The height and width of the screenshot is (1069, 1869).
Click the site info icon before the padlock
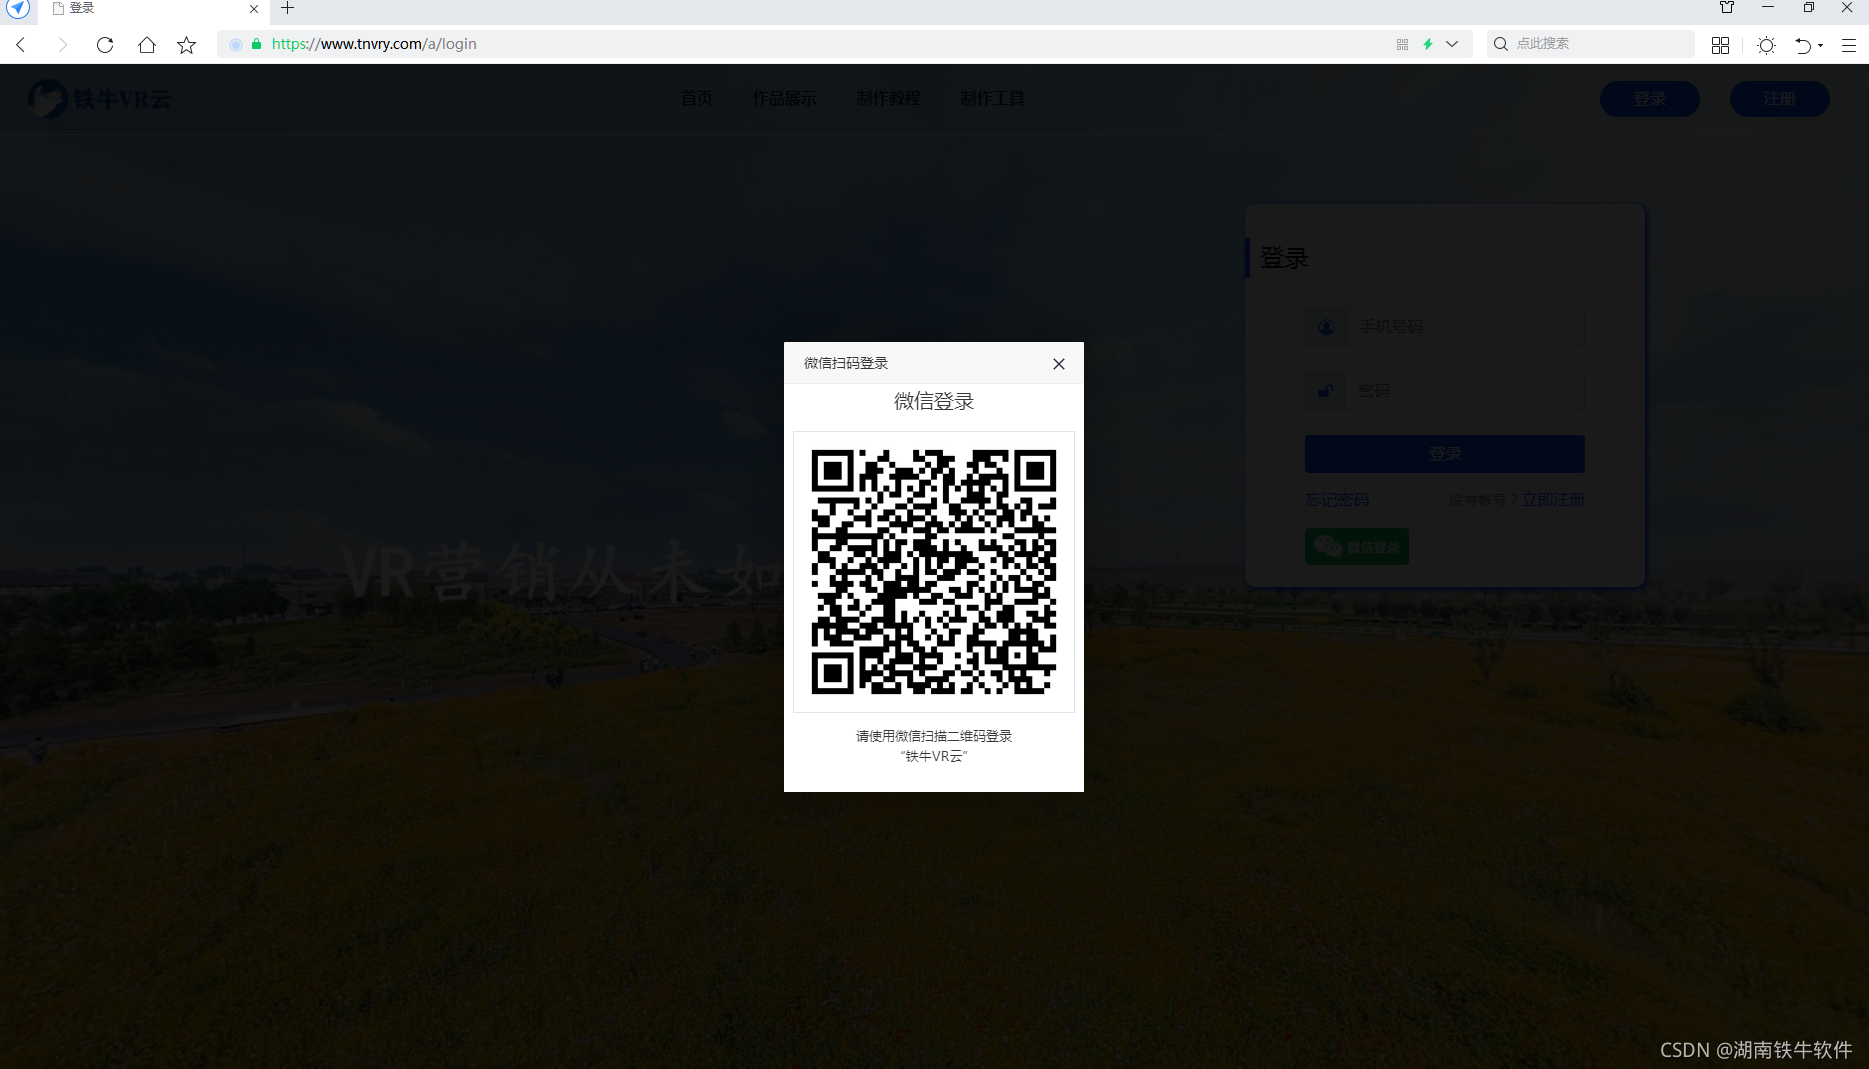point(236,44)
